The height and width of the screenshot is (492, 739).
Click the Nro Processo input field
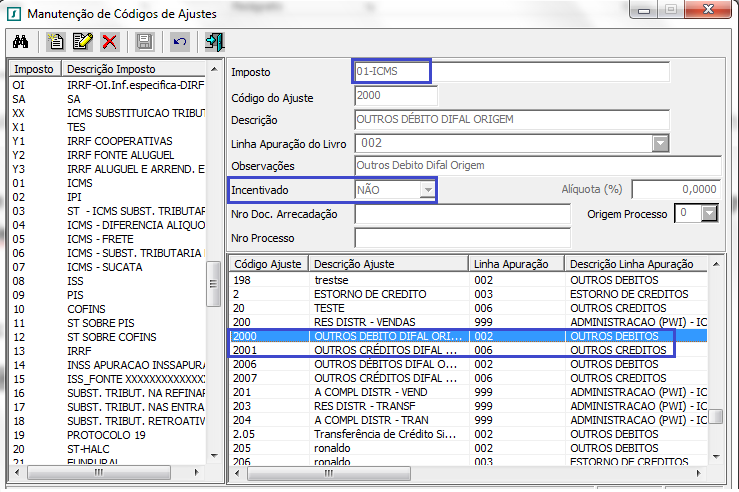[462, 237]
